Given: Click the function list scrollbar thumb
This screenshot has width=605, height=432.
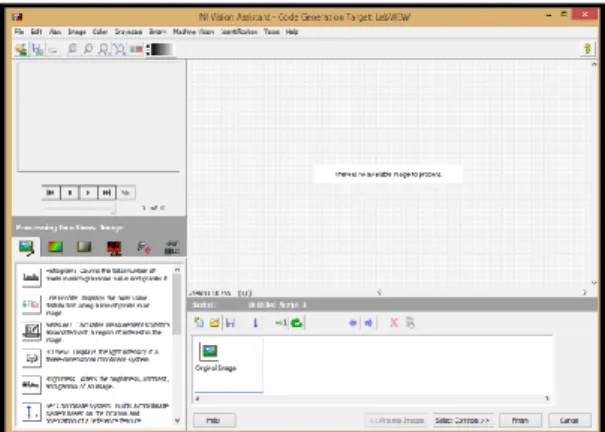Looking at the screenshot, I should pyautogui.click(x=177, y=304).
